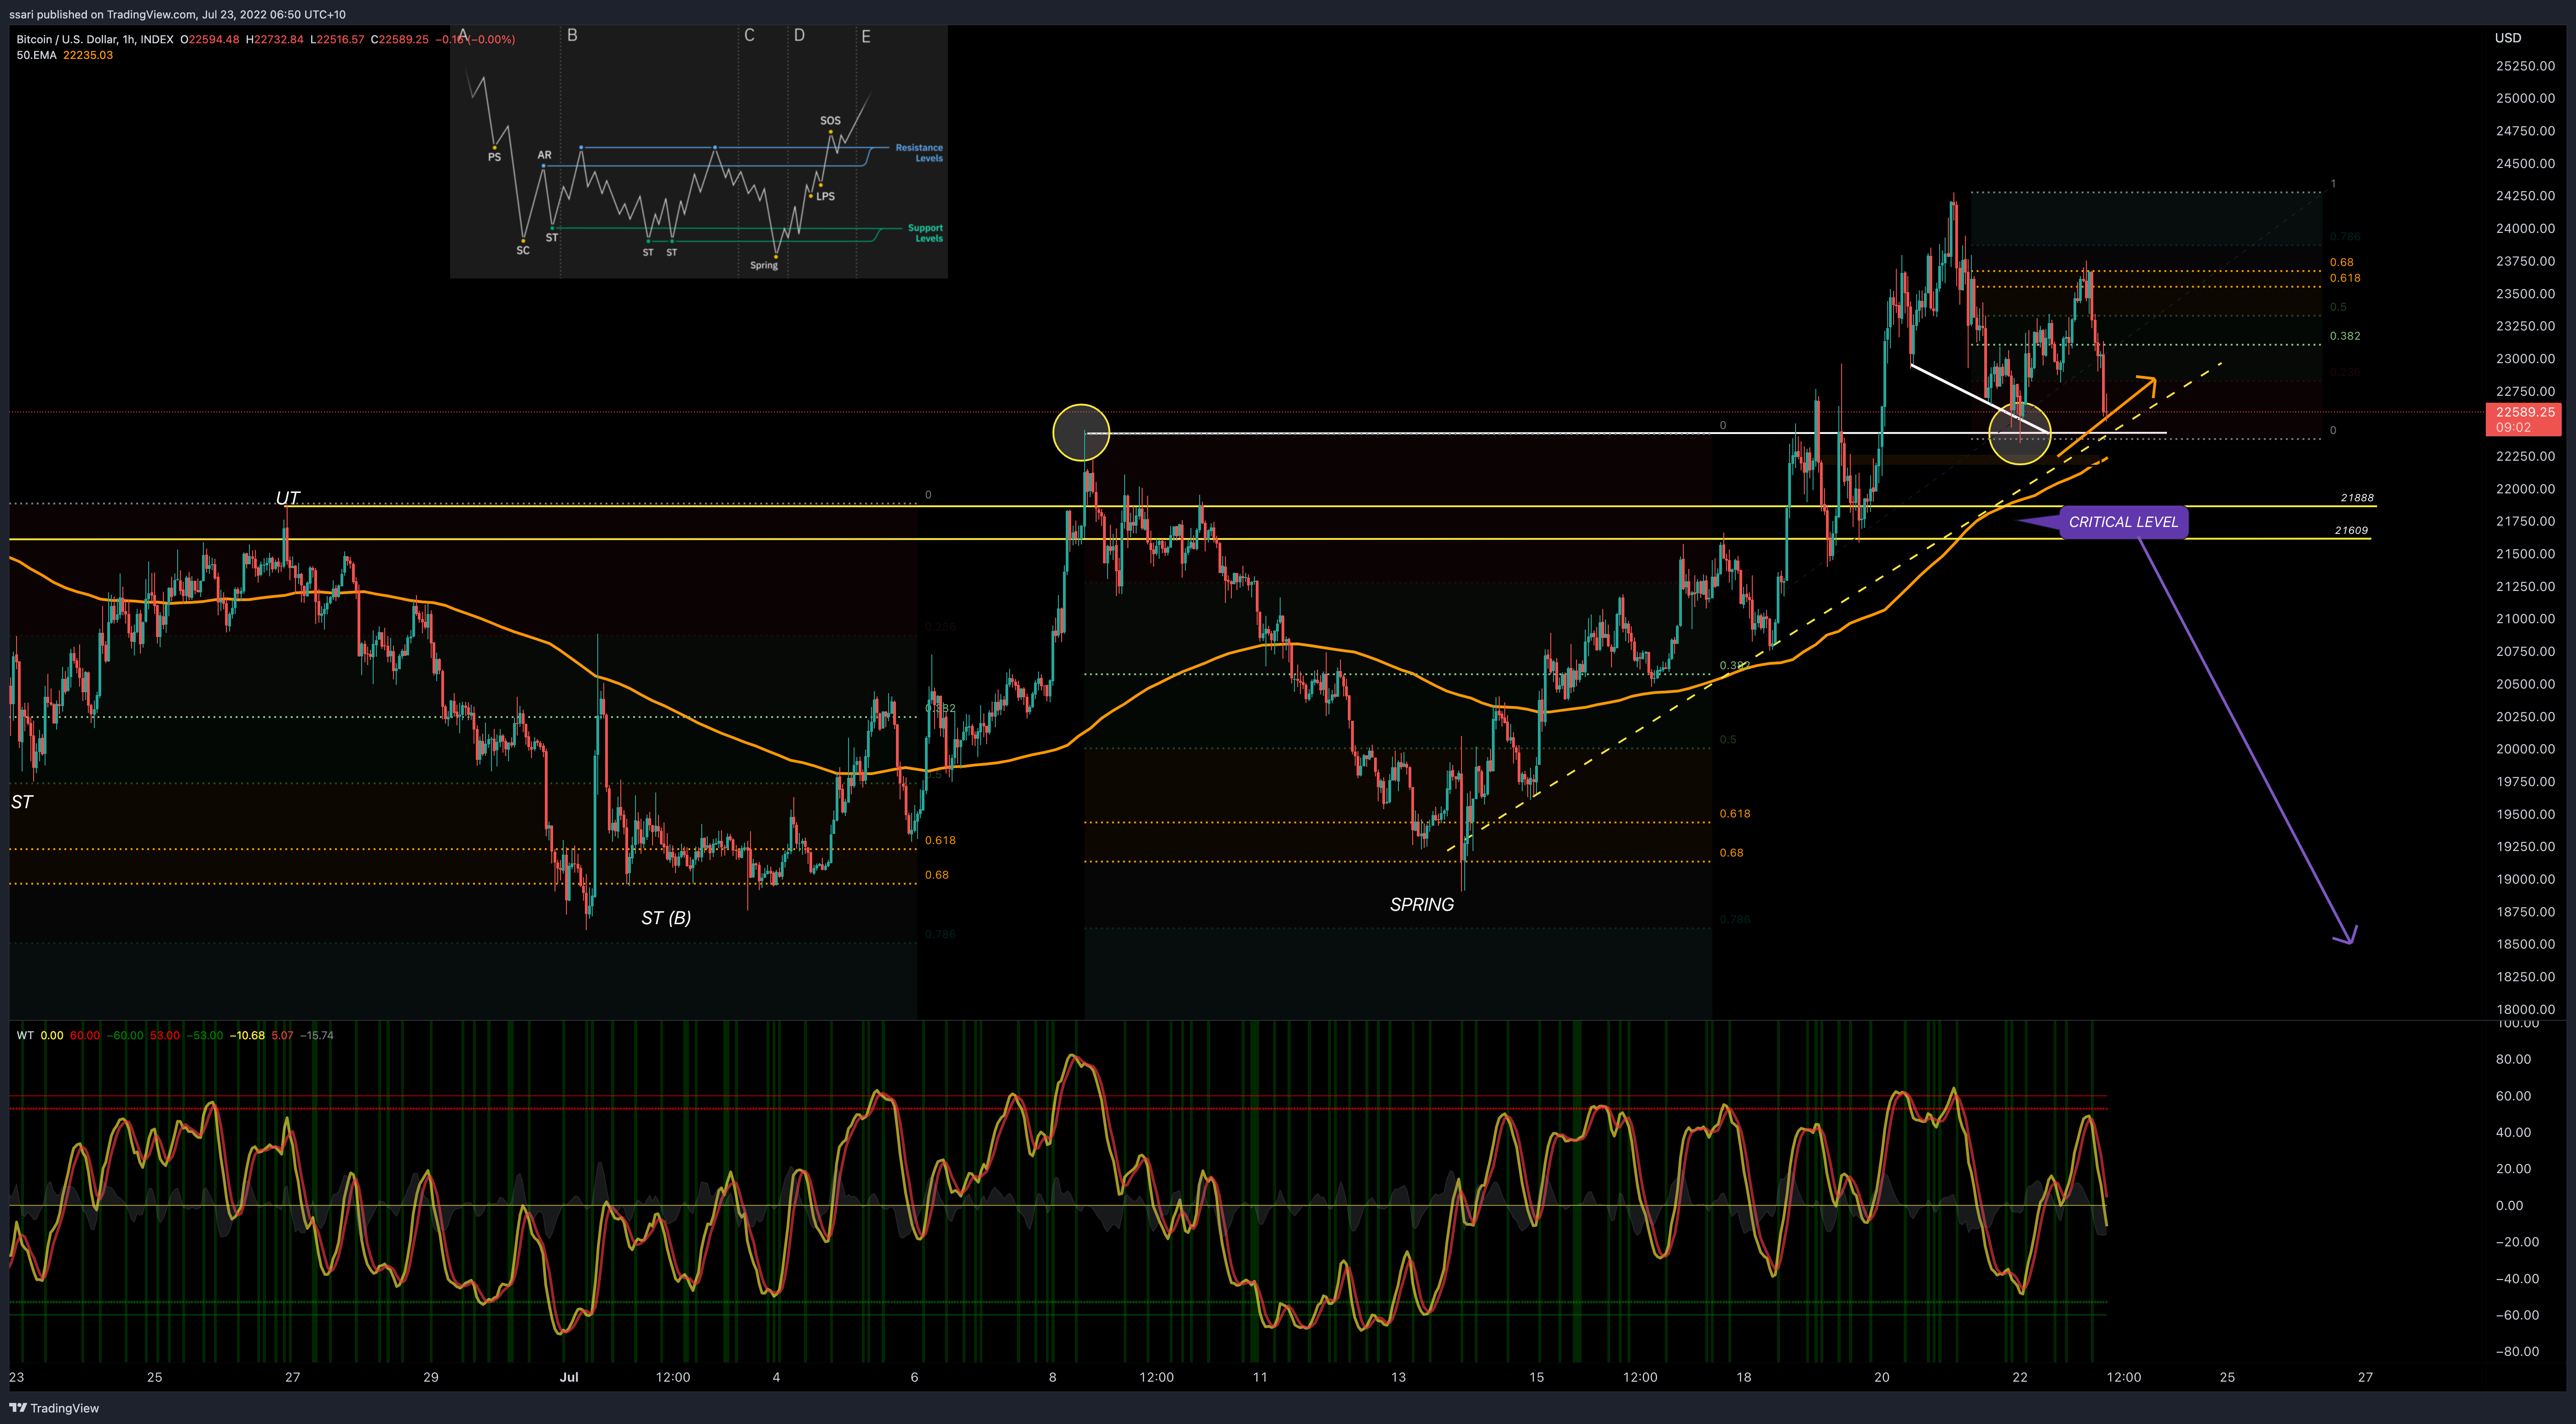Click the 20000.00 price axis label
Image resolution: width=2576 pixels, height=1424 pixels.
[2525, 749]
